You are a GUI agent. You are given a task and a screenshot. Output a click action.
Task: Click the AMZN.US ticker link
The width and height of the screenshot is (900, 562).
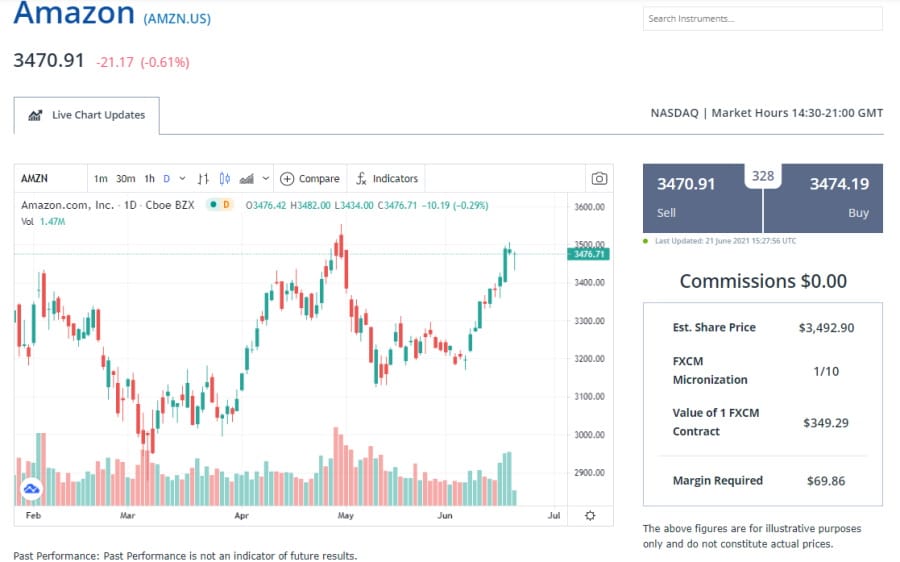pos(177,19)
